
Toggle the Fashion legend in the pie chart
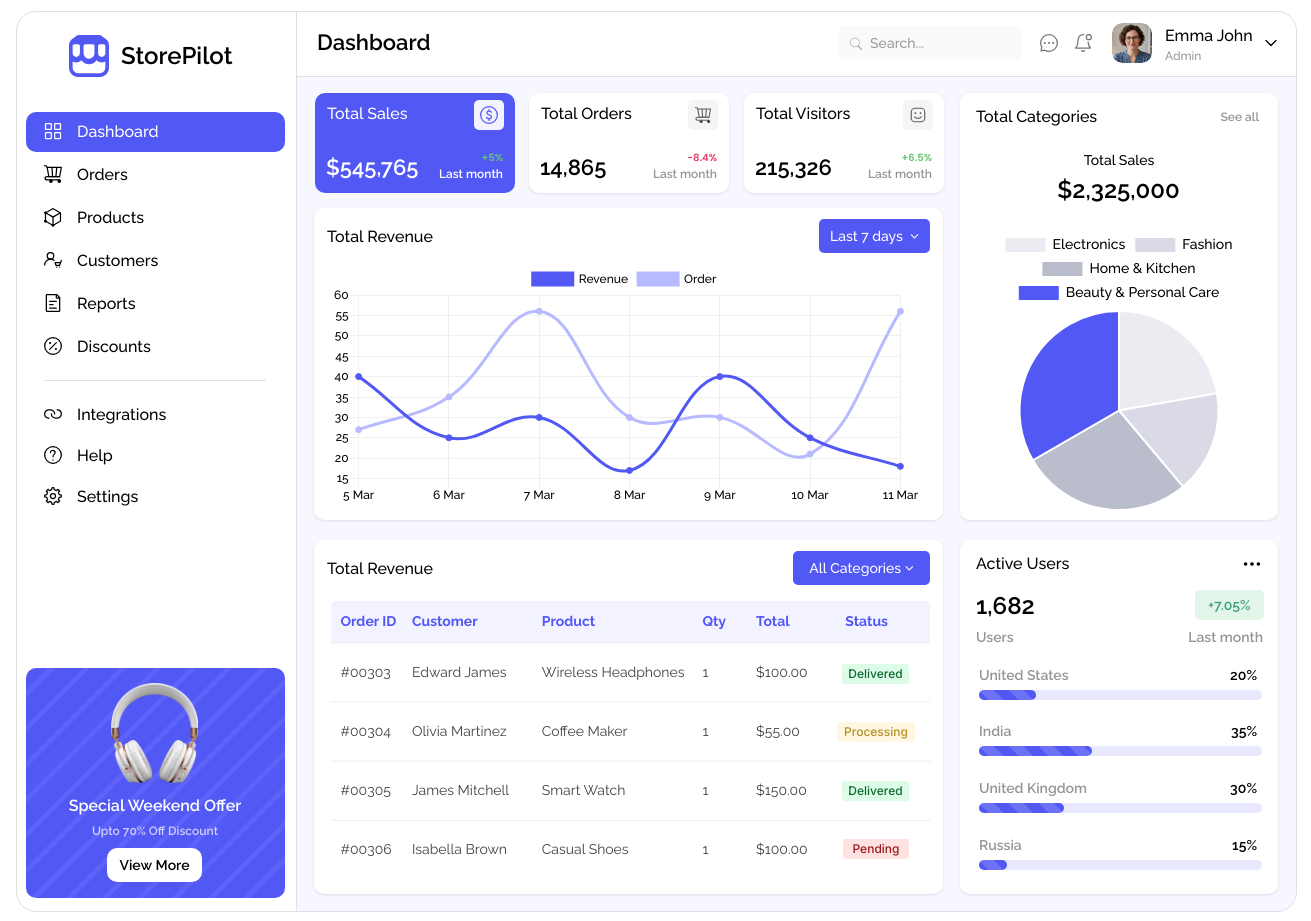click(1184, 244)
